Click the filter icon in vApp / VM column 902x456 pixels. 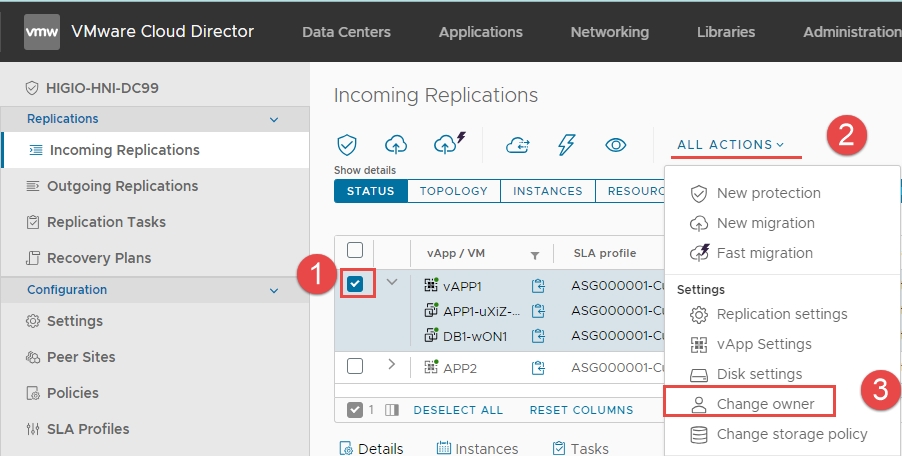point(535,254)
